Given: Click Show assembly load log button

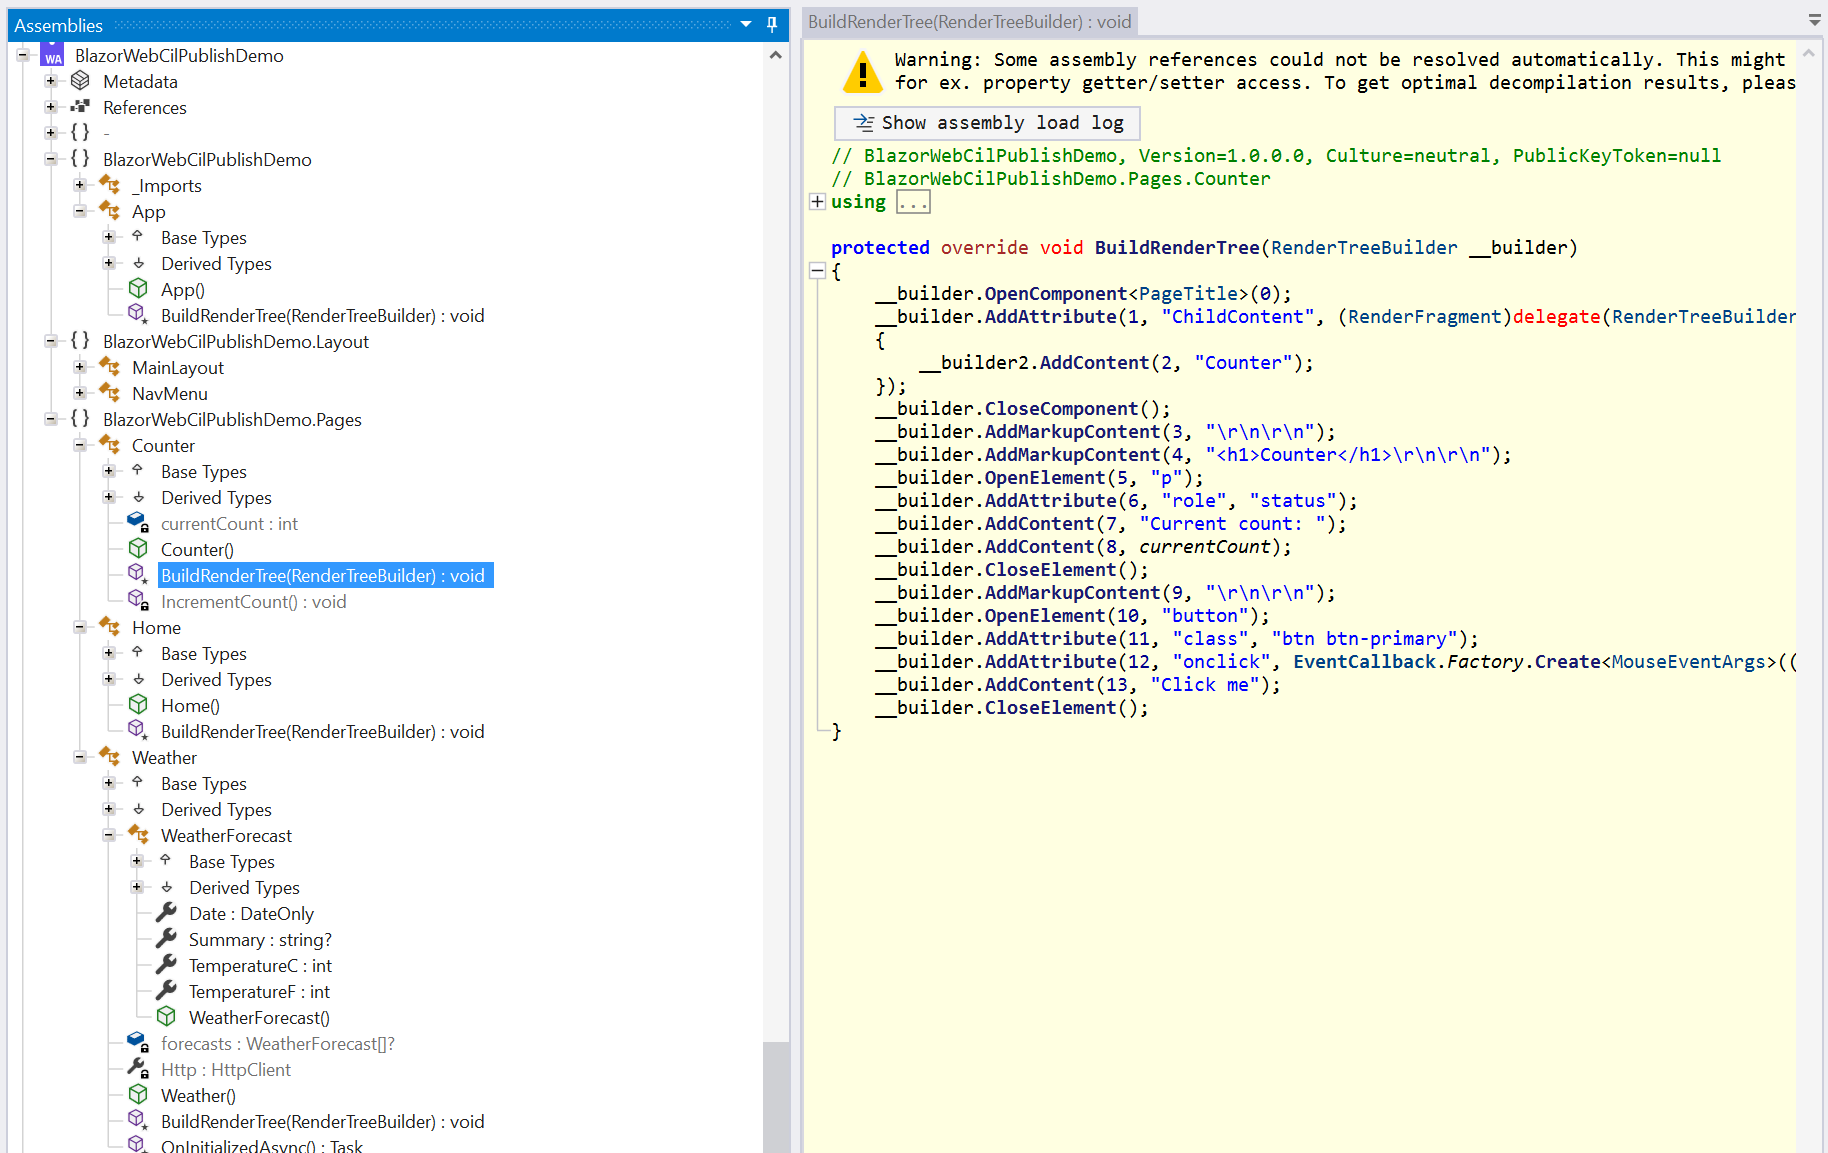Looking at the screenshot, I should tap(987, 123).
